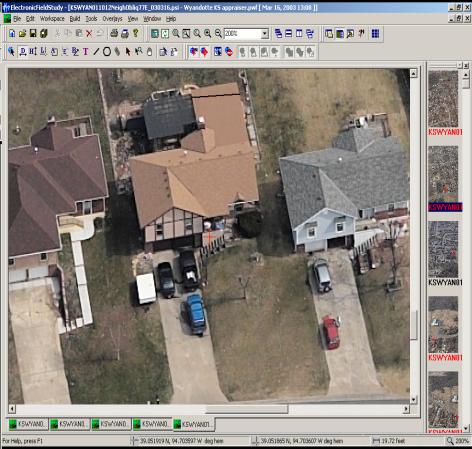Click the blue grid icon in toolbar
Screen dimensions: 472x449
[375, 33]
